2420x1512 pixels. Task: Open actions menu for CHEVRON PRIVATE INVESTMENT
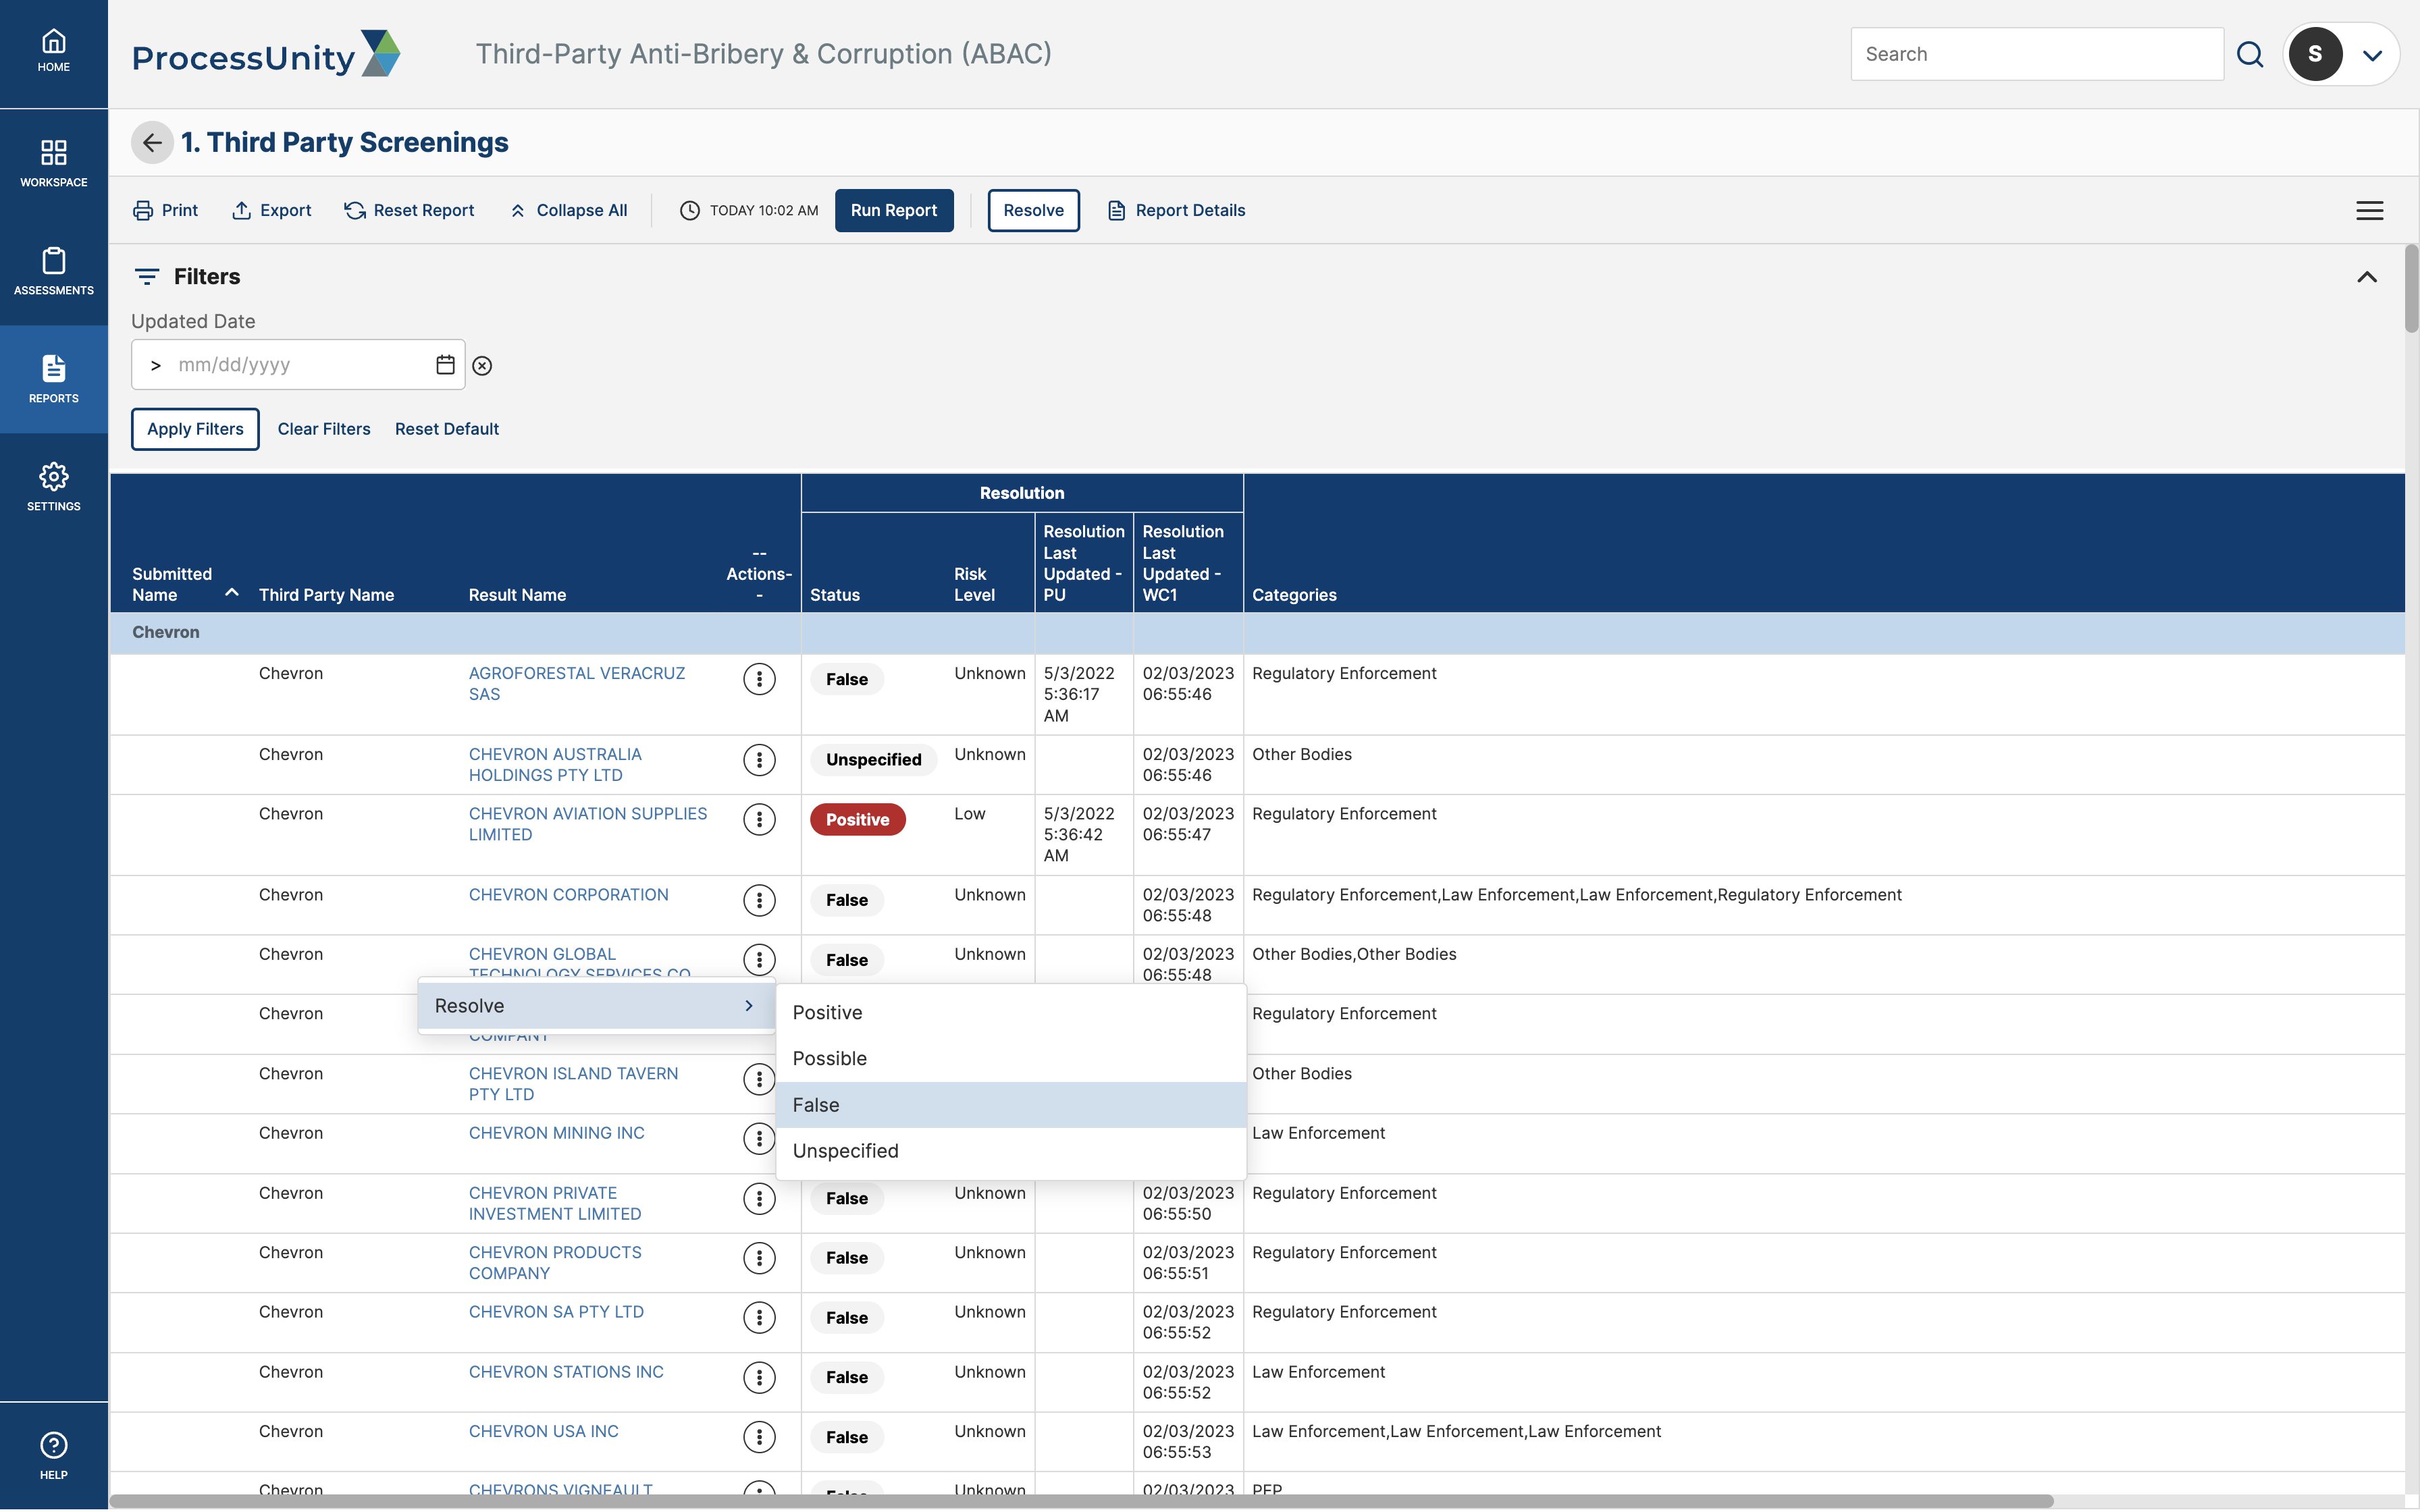pyautogui.click(x=759, y=1198)
